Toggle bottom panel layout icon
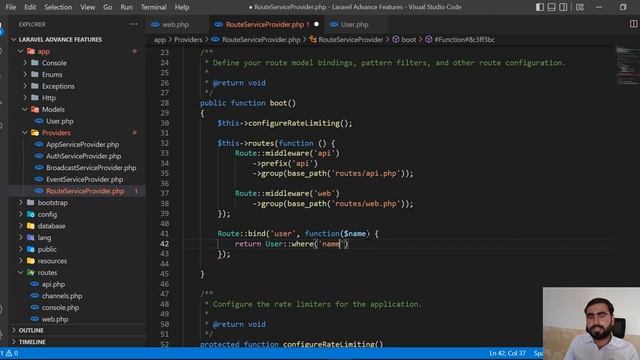This screenshot has height=360, width=640. tap(551, 7)
